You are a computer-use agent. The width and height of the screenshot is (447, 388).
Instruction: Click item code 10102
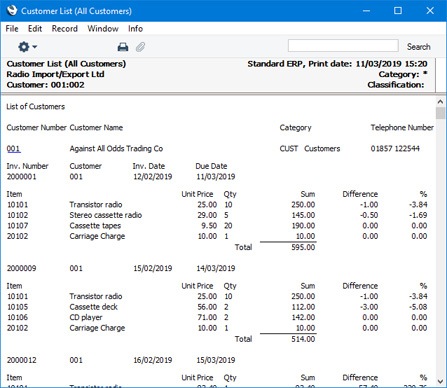coord(18,215)
